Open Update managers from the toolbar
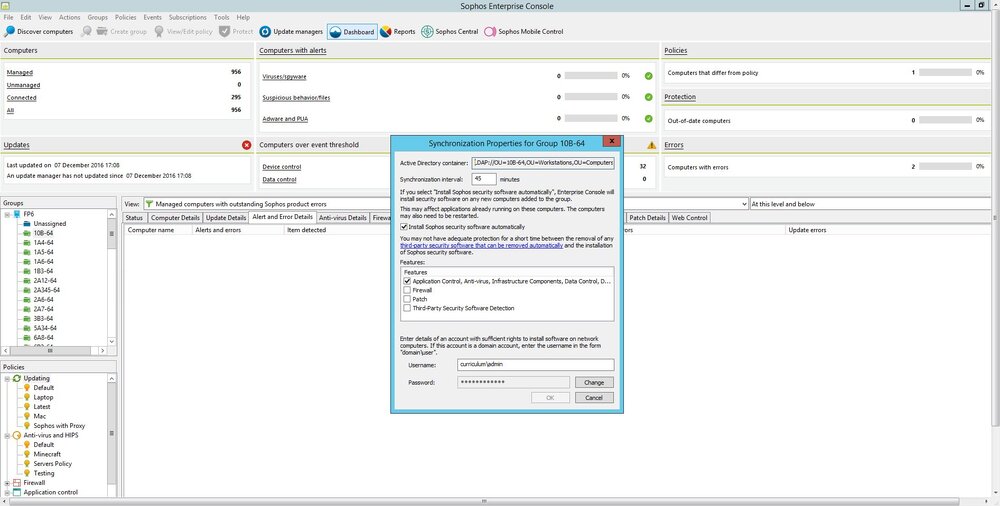The height and width of the screenshot is (506, 1000). point(291,31)
